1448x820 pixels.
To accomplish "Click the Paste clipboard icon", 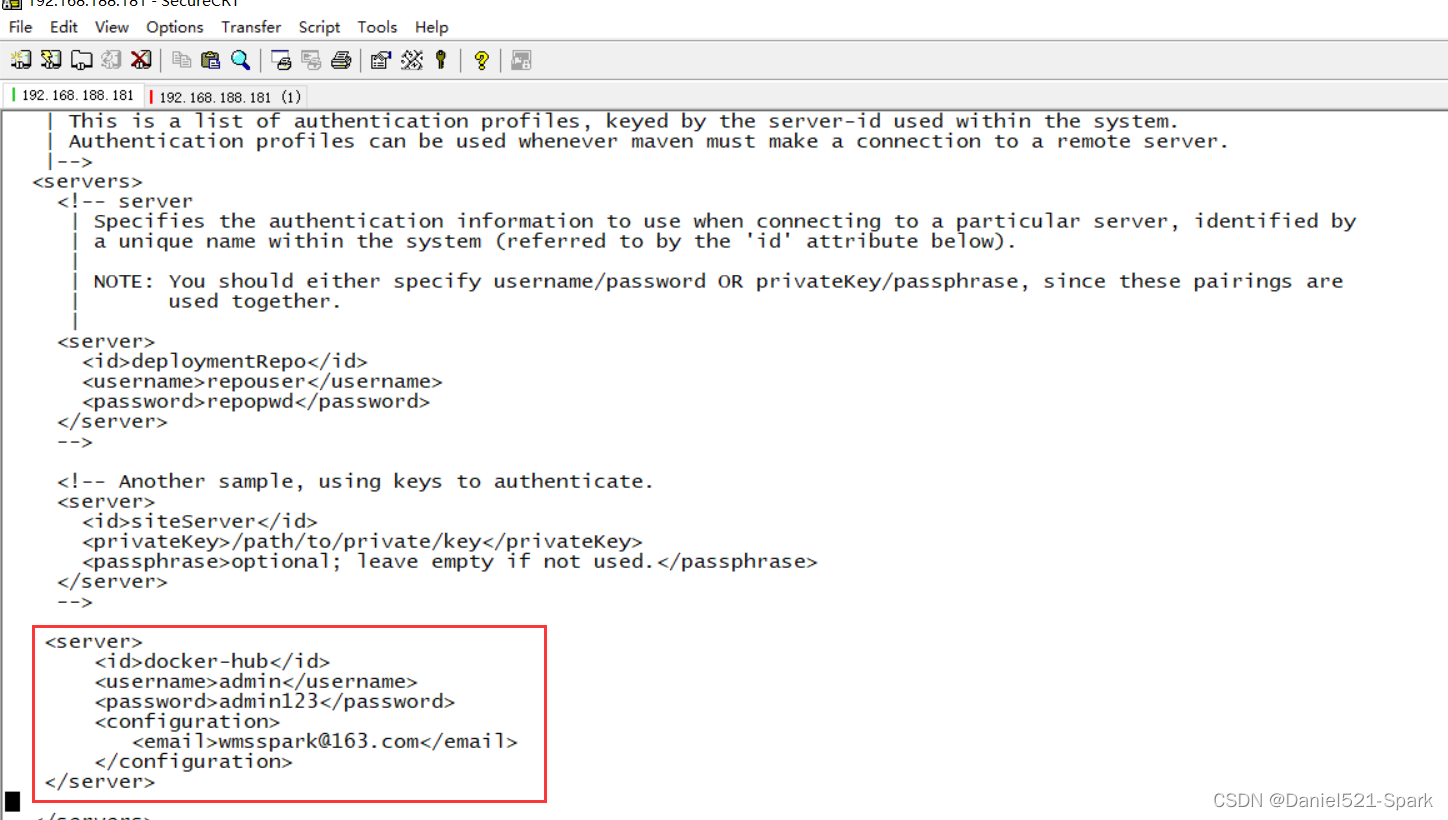I will point(211,60).
